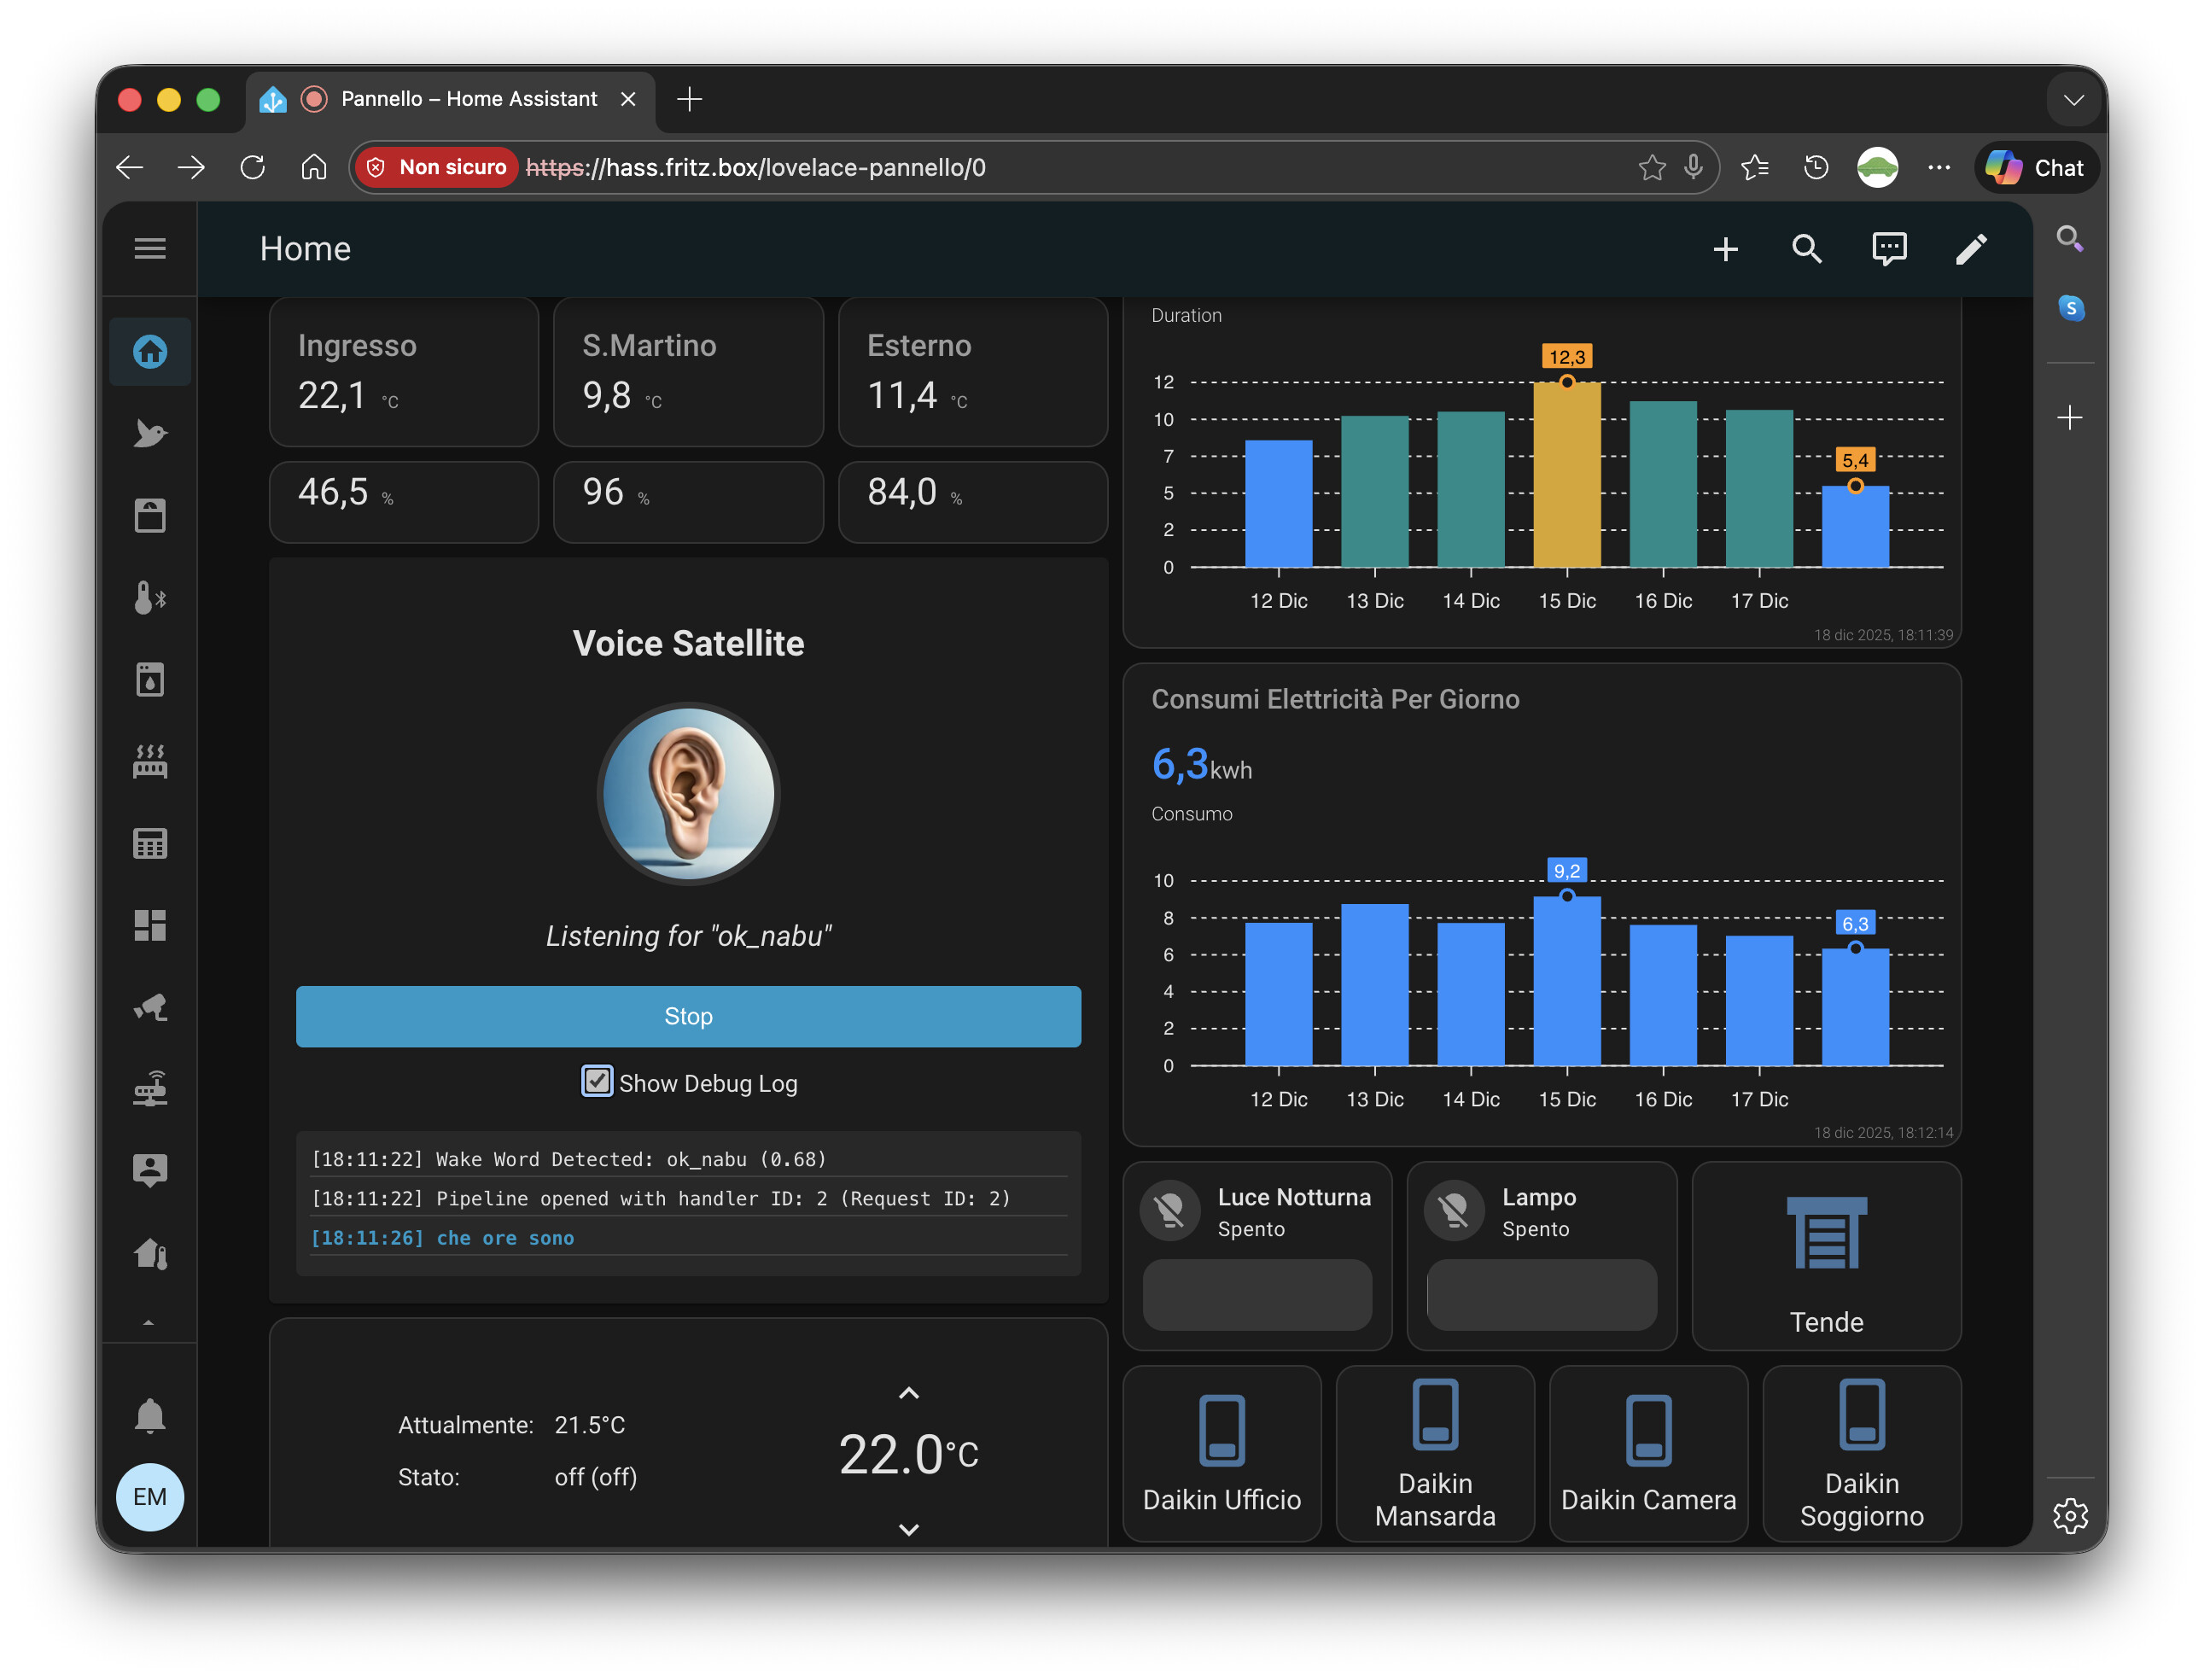2204x1680 pixels.
Task: Raise thermostat setpoint with up chevron
Action: coord(908,1393)
